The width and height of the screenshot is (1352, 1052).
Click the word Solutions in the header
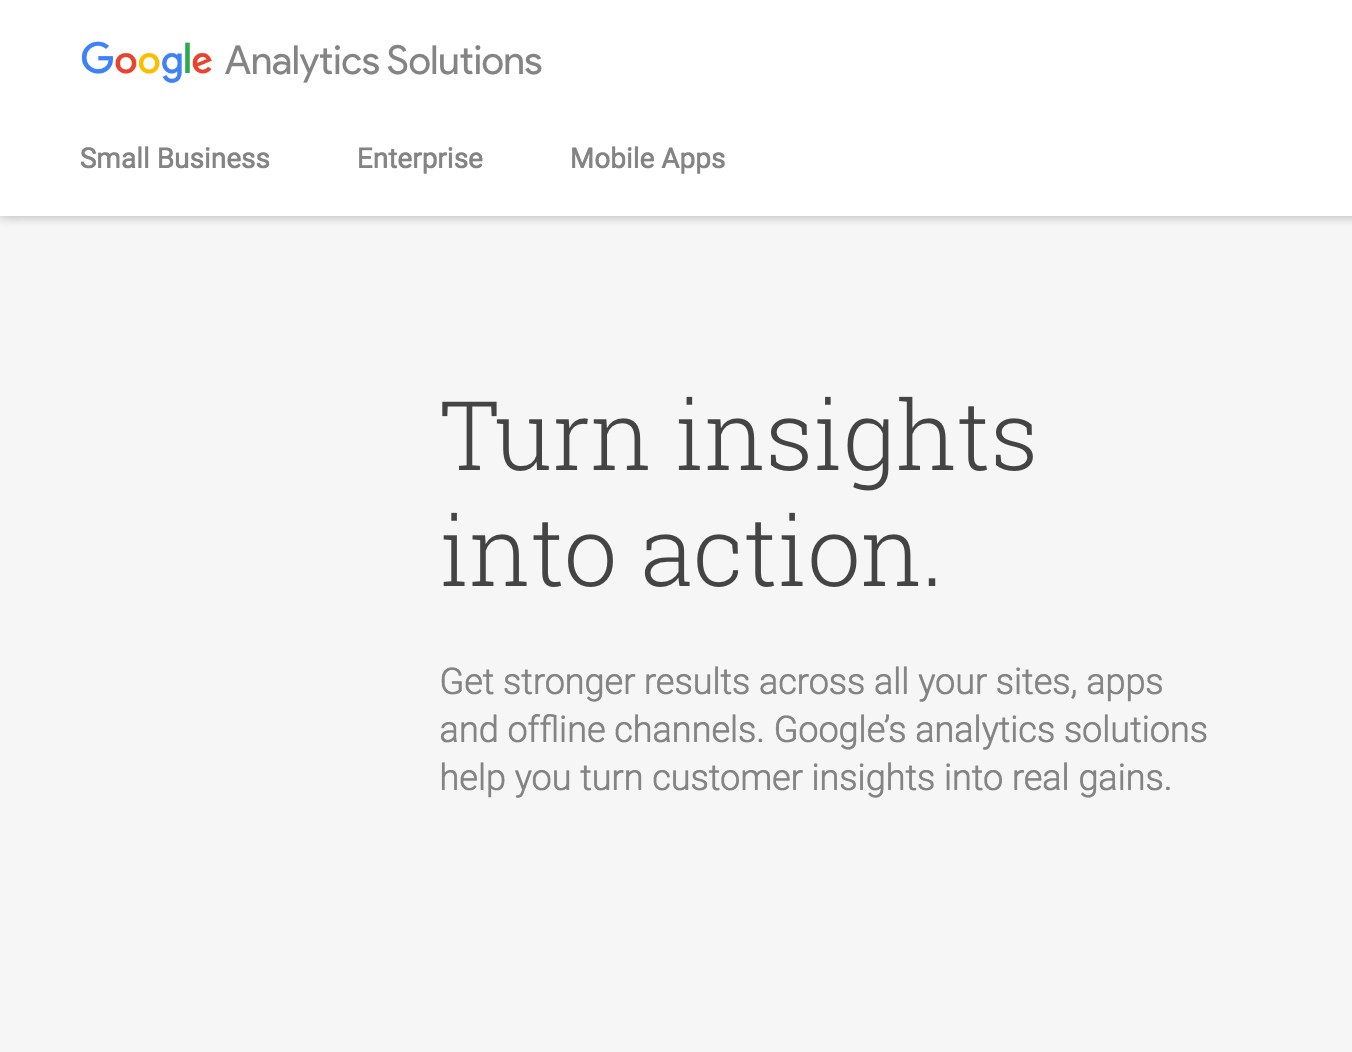[464, 61]
